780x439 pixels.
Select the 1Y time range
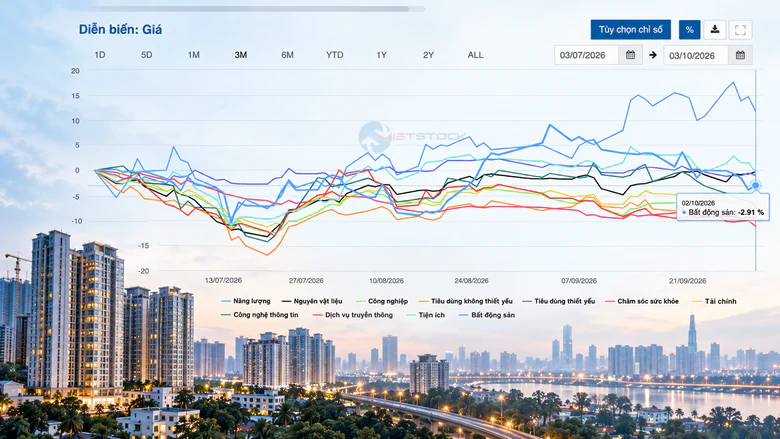(382, 55)
